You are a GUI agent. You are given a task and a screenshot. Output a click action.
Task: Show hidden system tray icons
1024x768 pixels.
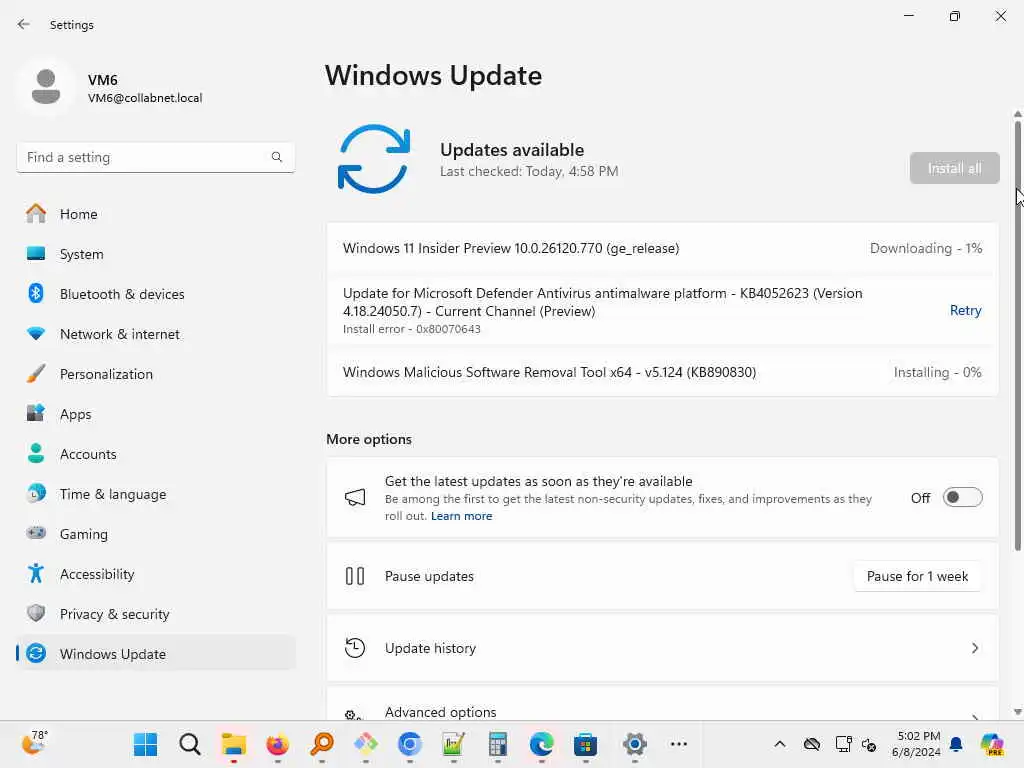(x=780, y=744)
